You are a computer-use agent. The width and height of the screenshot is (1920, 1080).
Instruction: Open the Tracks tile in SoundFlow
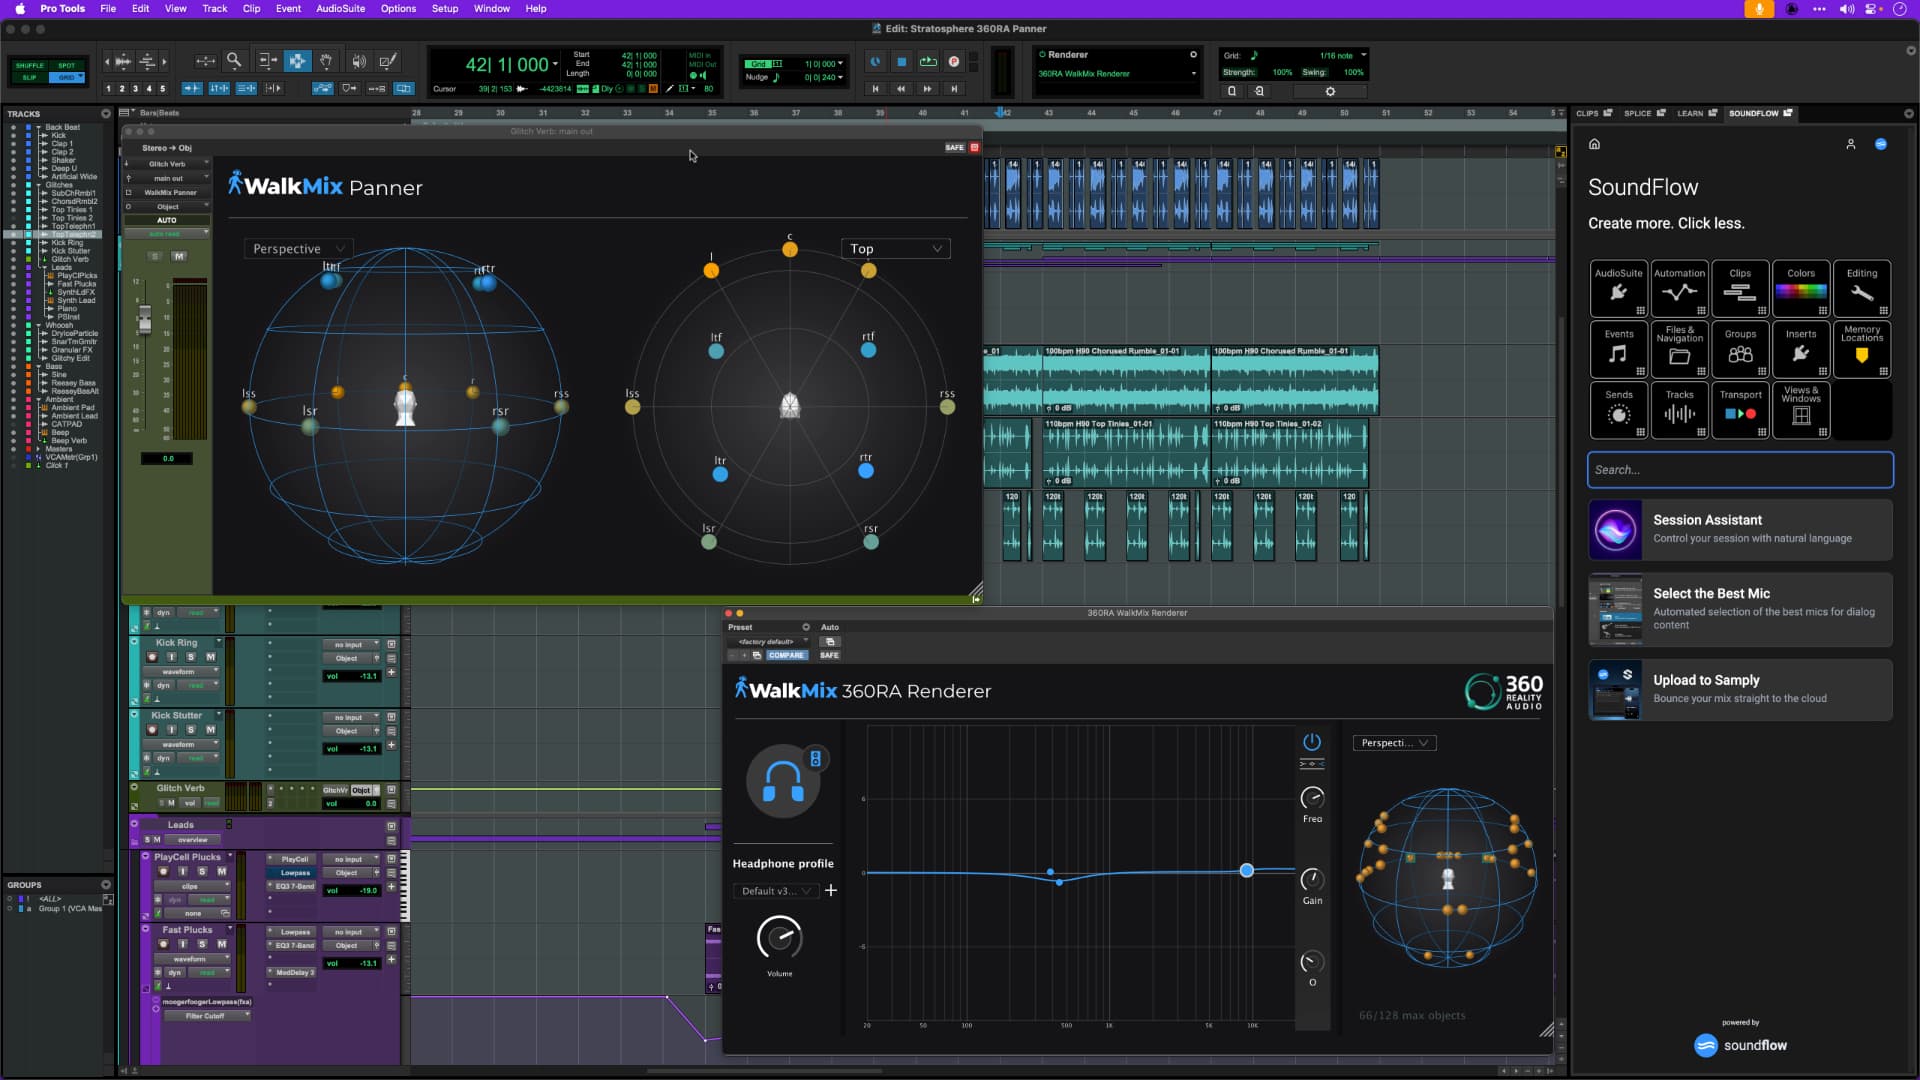coord(1679,410)
